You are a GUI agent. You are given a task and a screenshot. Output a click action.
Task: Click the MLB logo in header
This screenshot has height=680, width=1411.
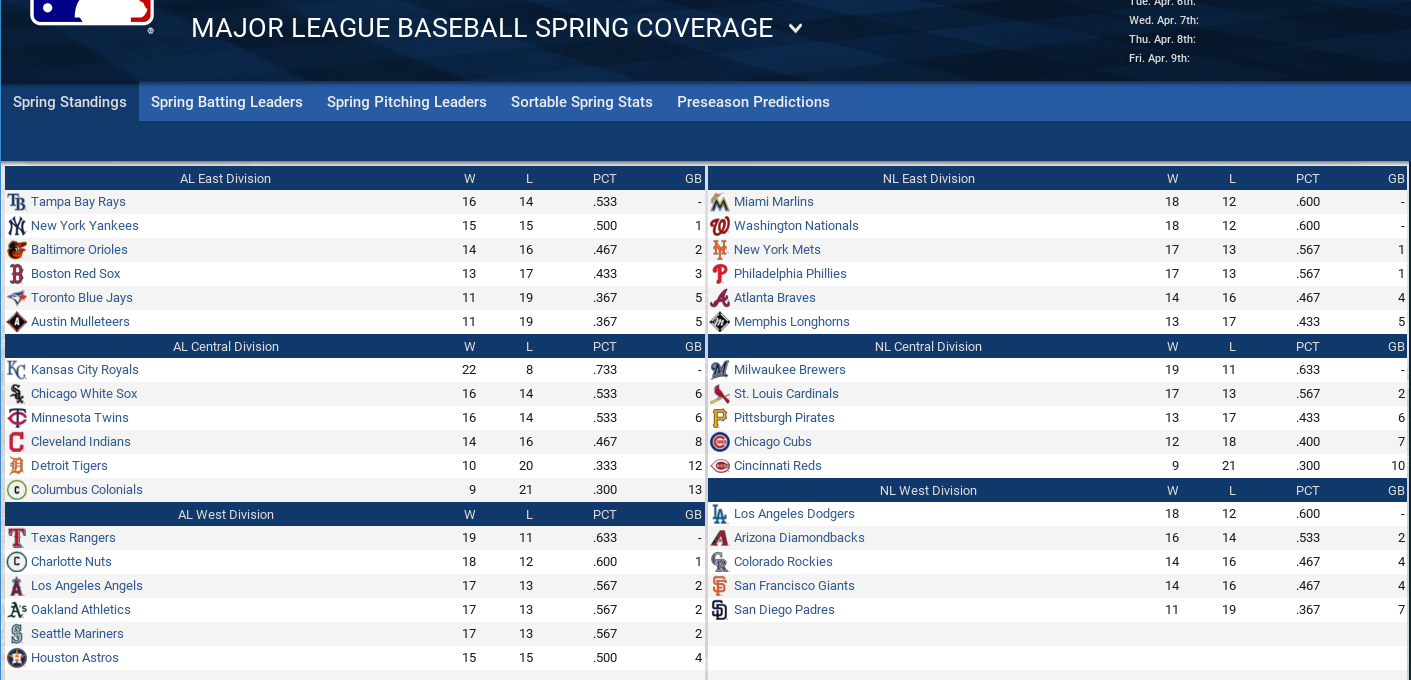pos(92,12)
